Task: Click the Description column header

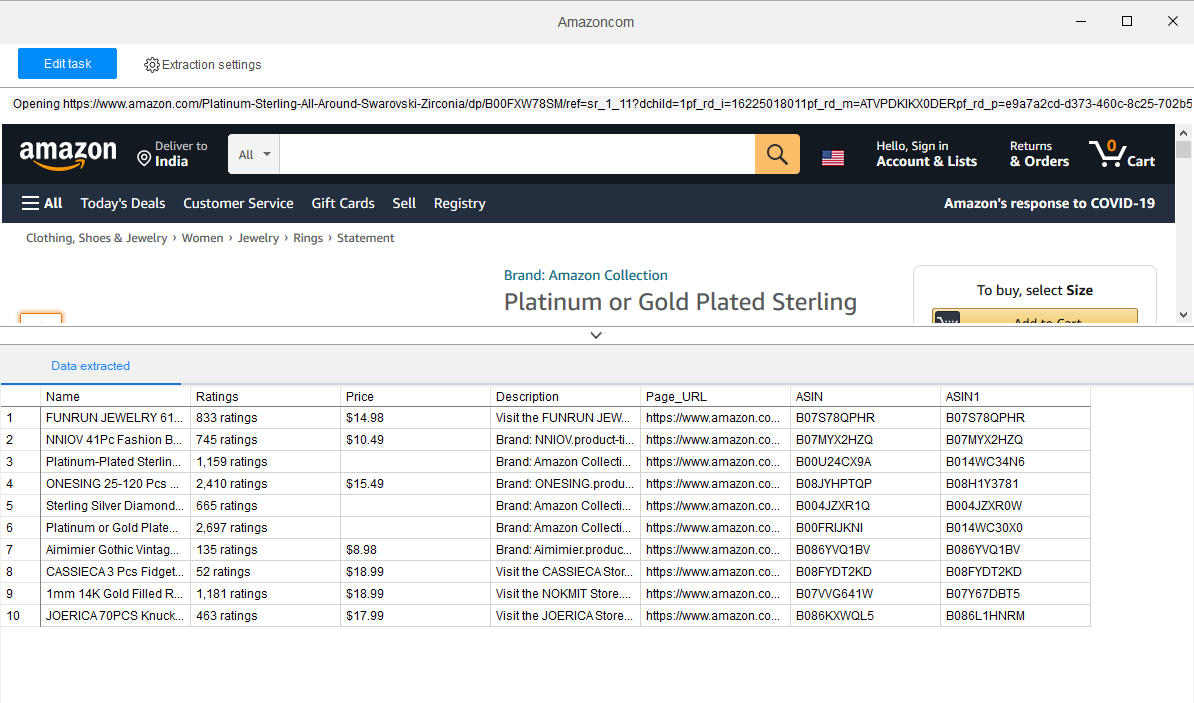Action: [565, 396]
